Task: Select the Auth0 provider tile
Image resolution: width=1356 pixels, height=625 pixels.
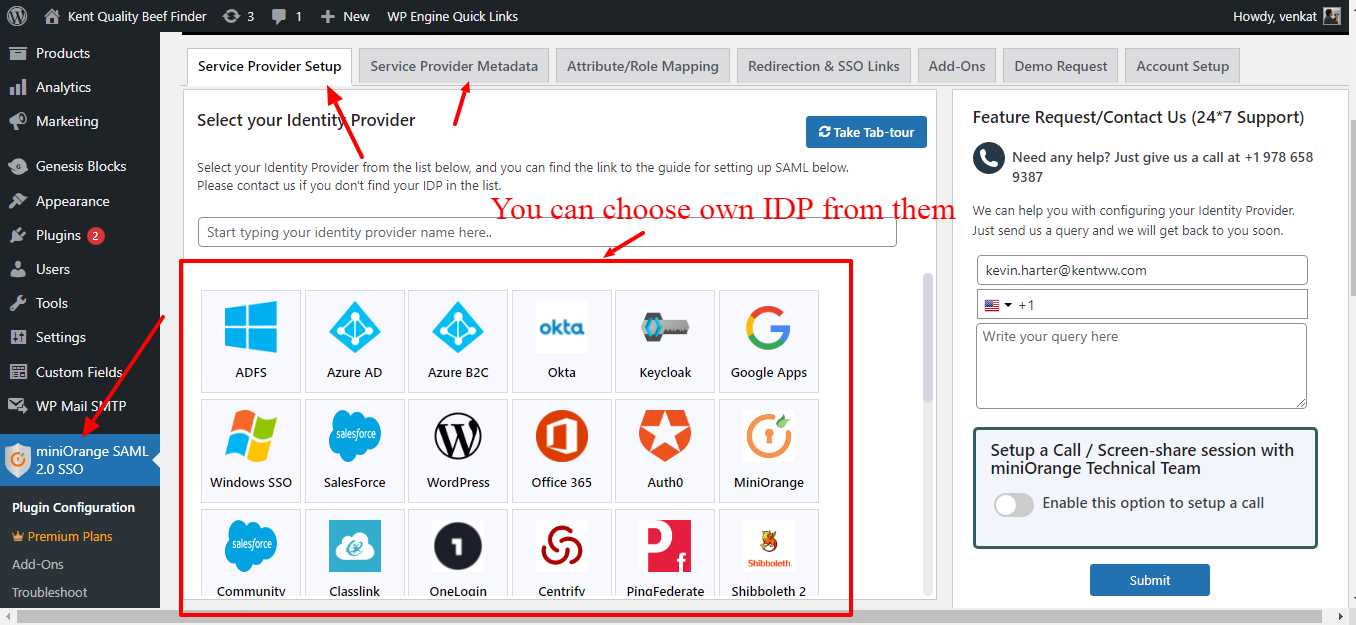Action: click(665, 450)
